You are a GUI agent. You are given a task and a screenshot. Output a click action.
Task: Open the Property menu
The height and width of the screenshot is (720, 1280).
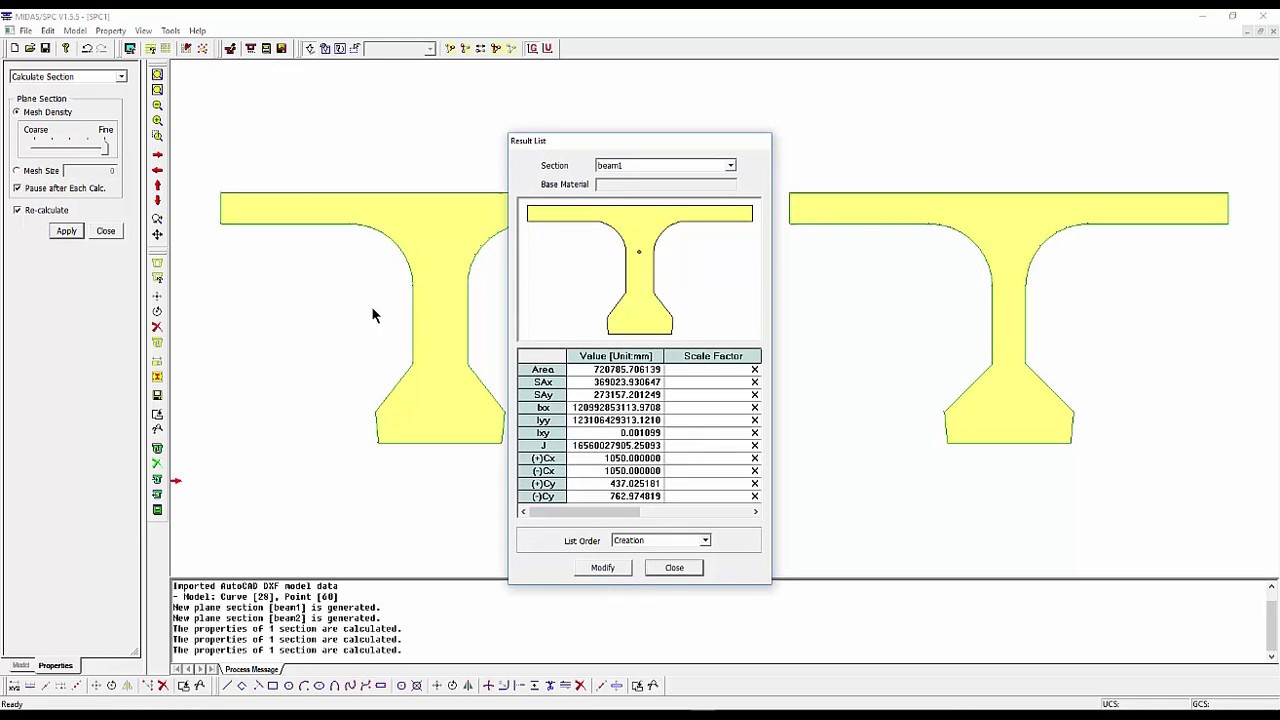coord(111,31)
